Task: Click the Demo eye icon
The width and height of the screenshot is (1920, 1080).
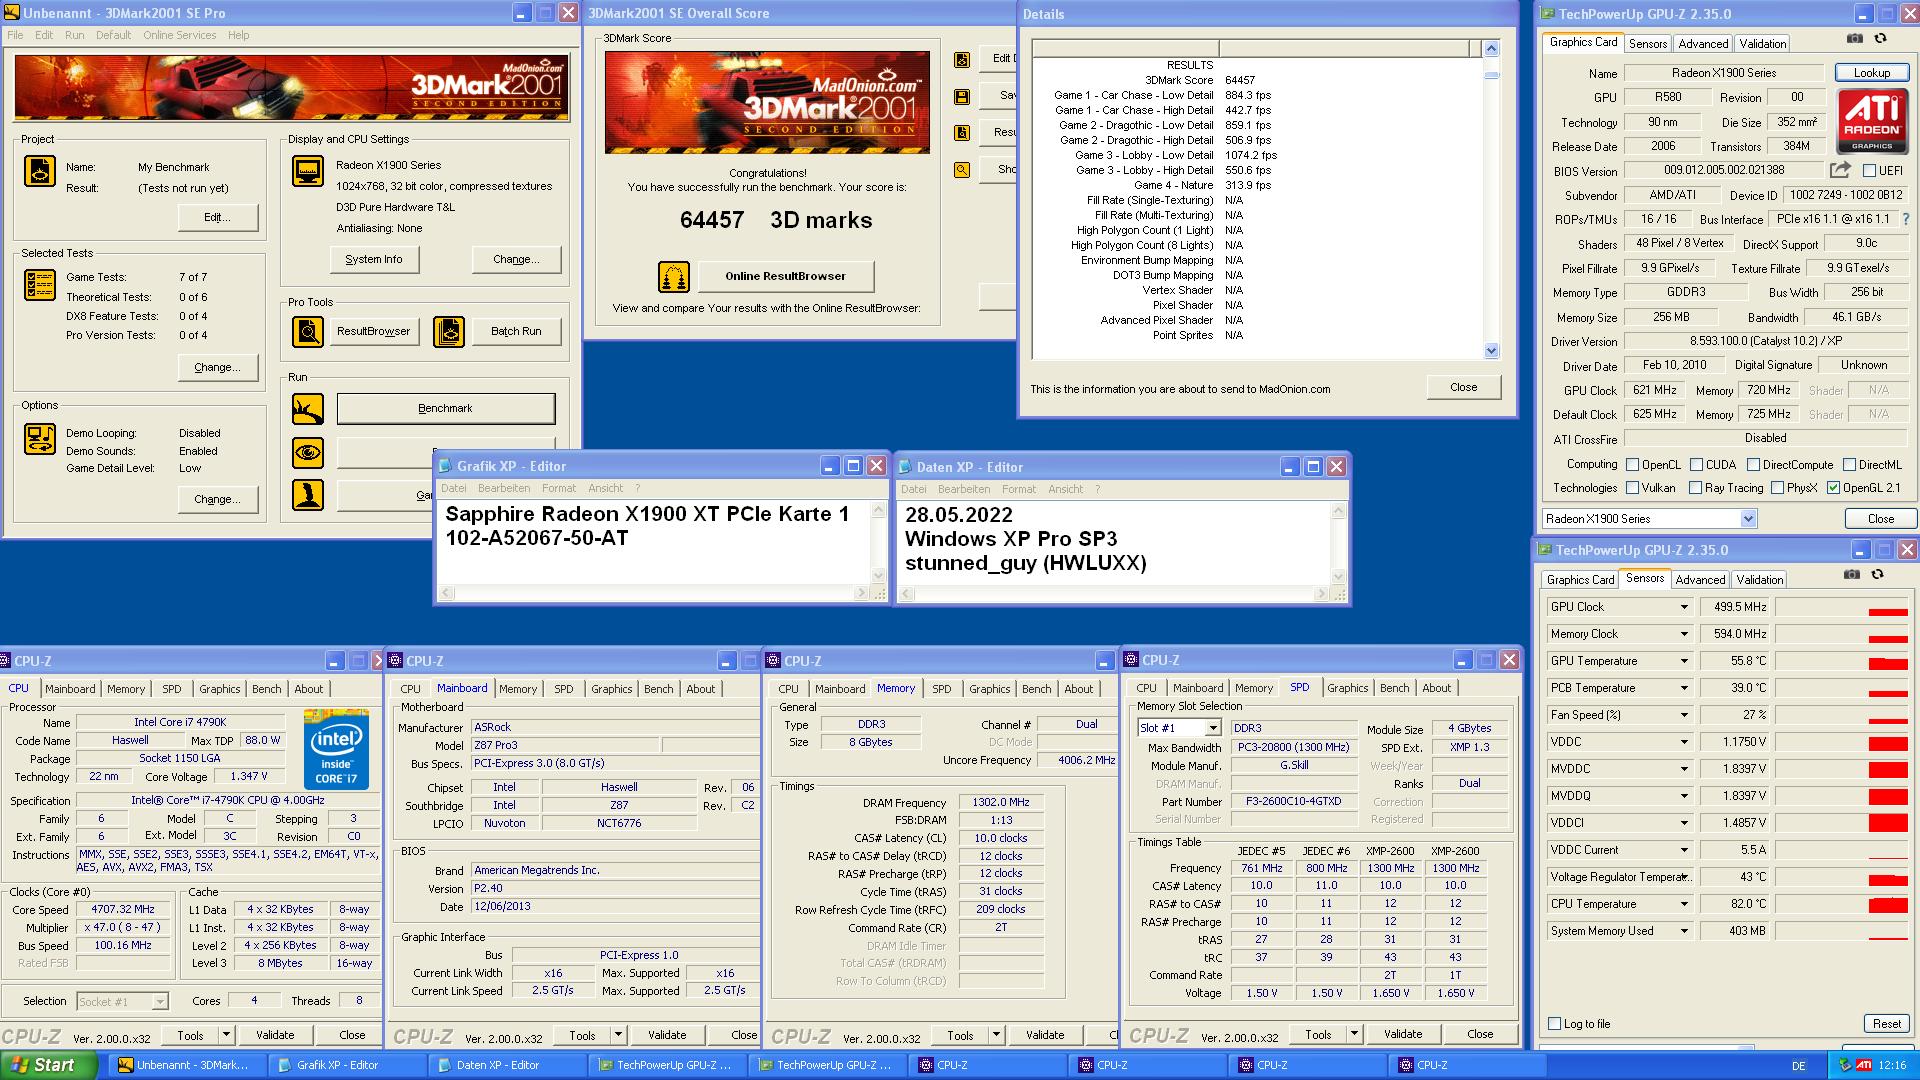Action: tap(308, 453)
